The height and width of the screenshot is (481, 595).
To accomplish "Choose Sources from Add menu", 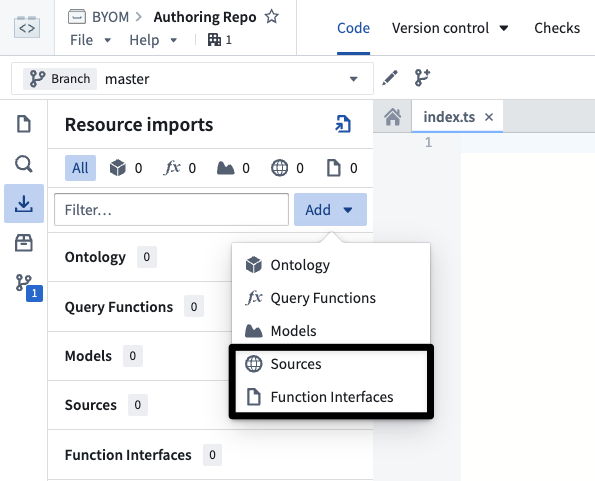I will 331,364.
